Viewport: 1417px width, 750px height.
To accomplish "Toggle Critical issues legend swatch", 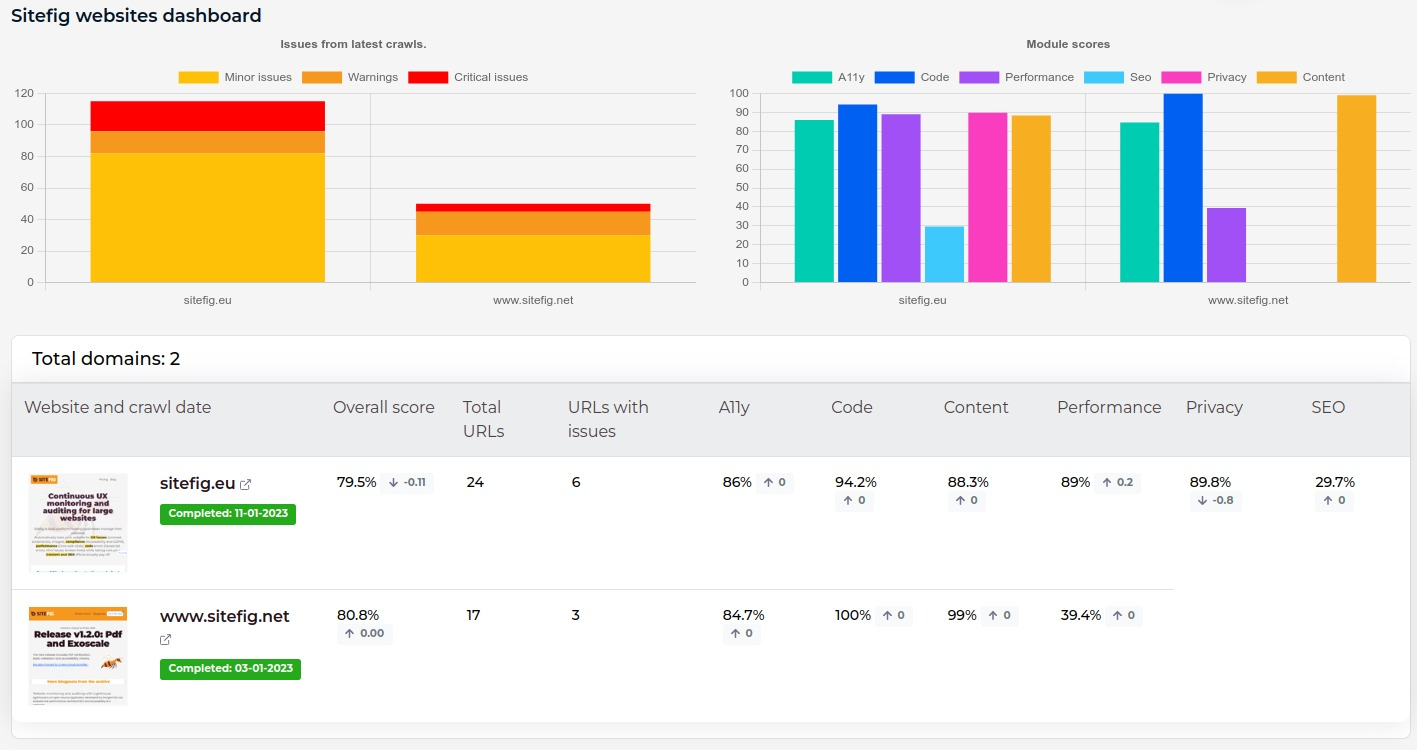I will coord(428,77).
